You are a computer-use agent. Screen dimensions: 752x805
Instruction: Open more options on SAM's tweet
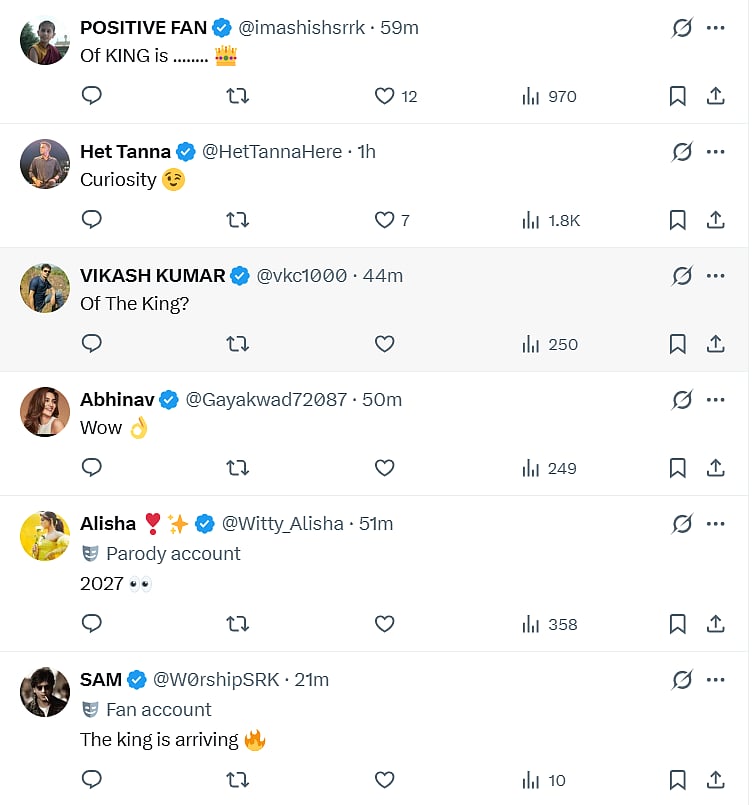[x=716, y=680]
